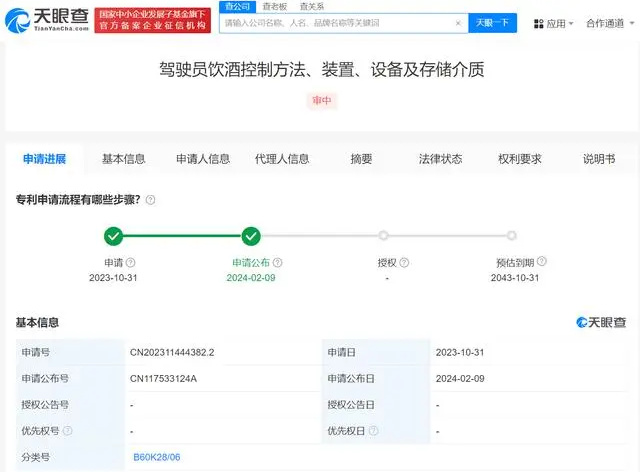This screenshot has height=472, width=640.
Task: Click the 申请日 value 2023-10-31
Action: click(x=460, y=352)
